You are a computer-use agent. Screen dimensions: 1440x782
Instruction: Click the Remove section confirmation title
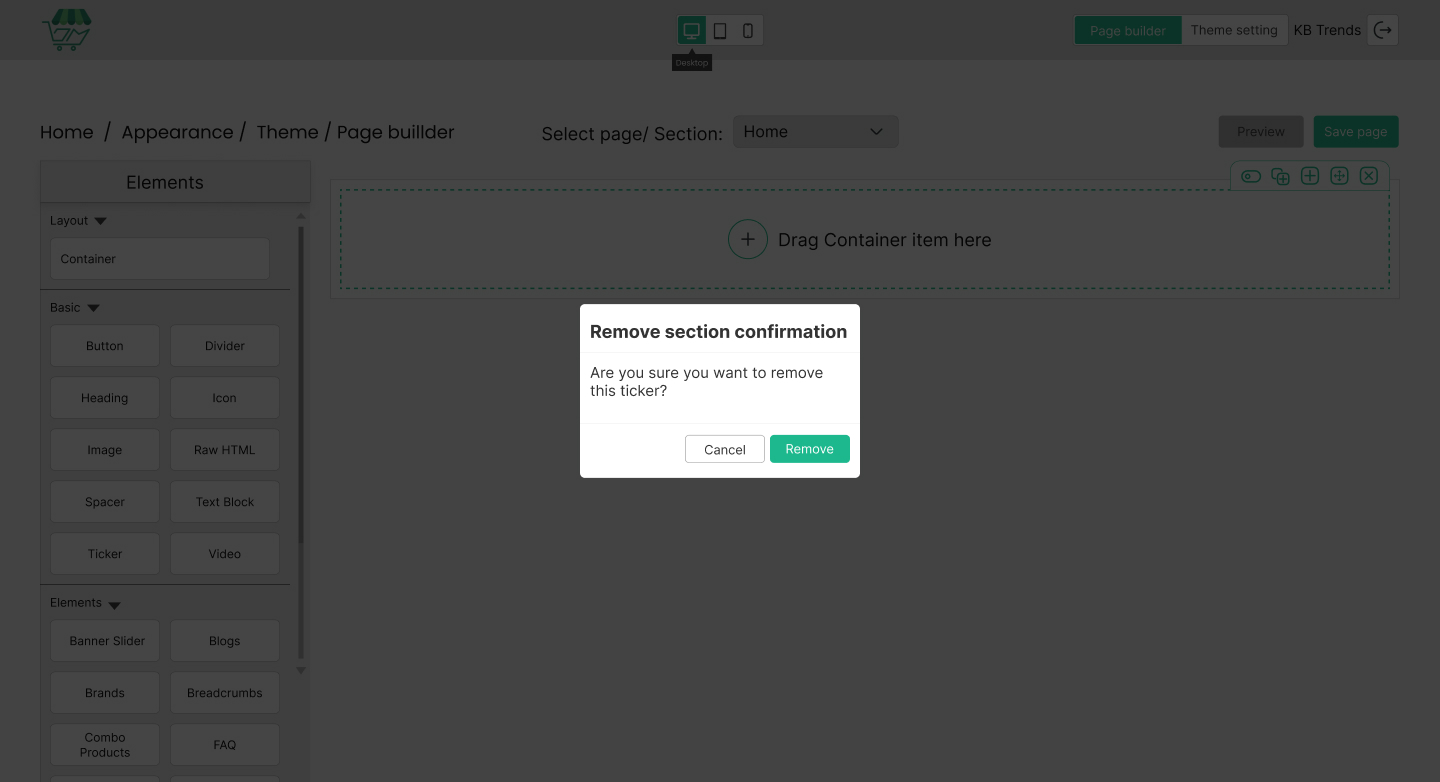pos(718,332)
